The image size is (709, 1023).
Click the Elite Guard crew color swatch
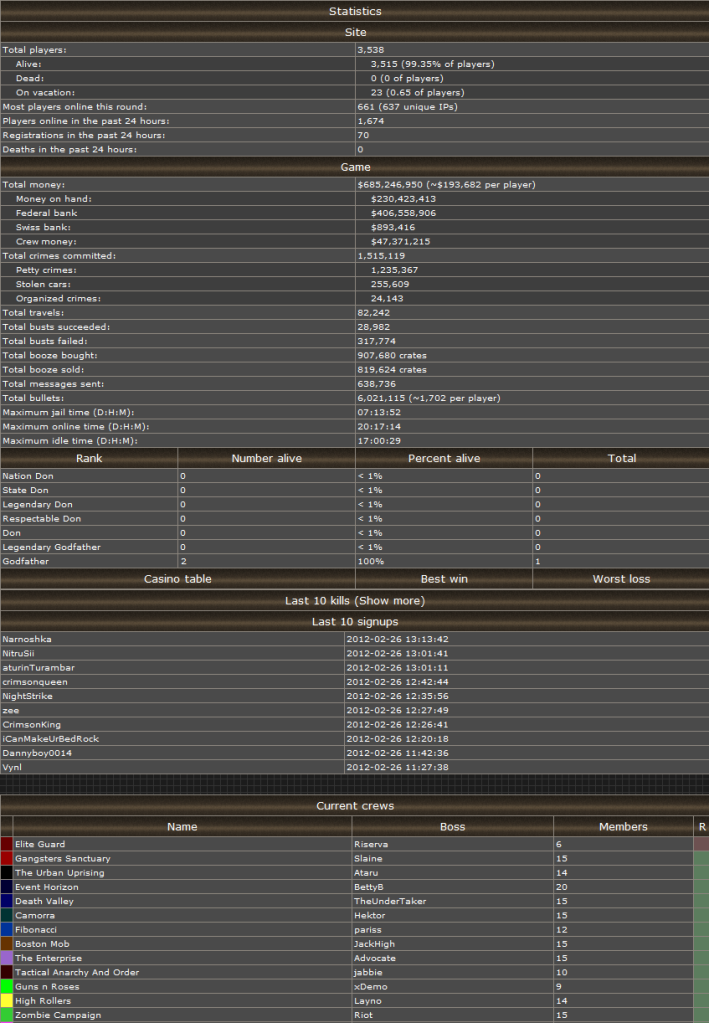(7, 844)
